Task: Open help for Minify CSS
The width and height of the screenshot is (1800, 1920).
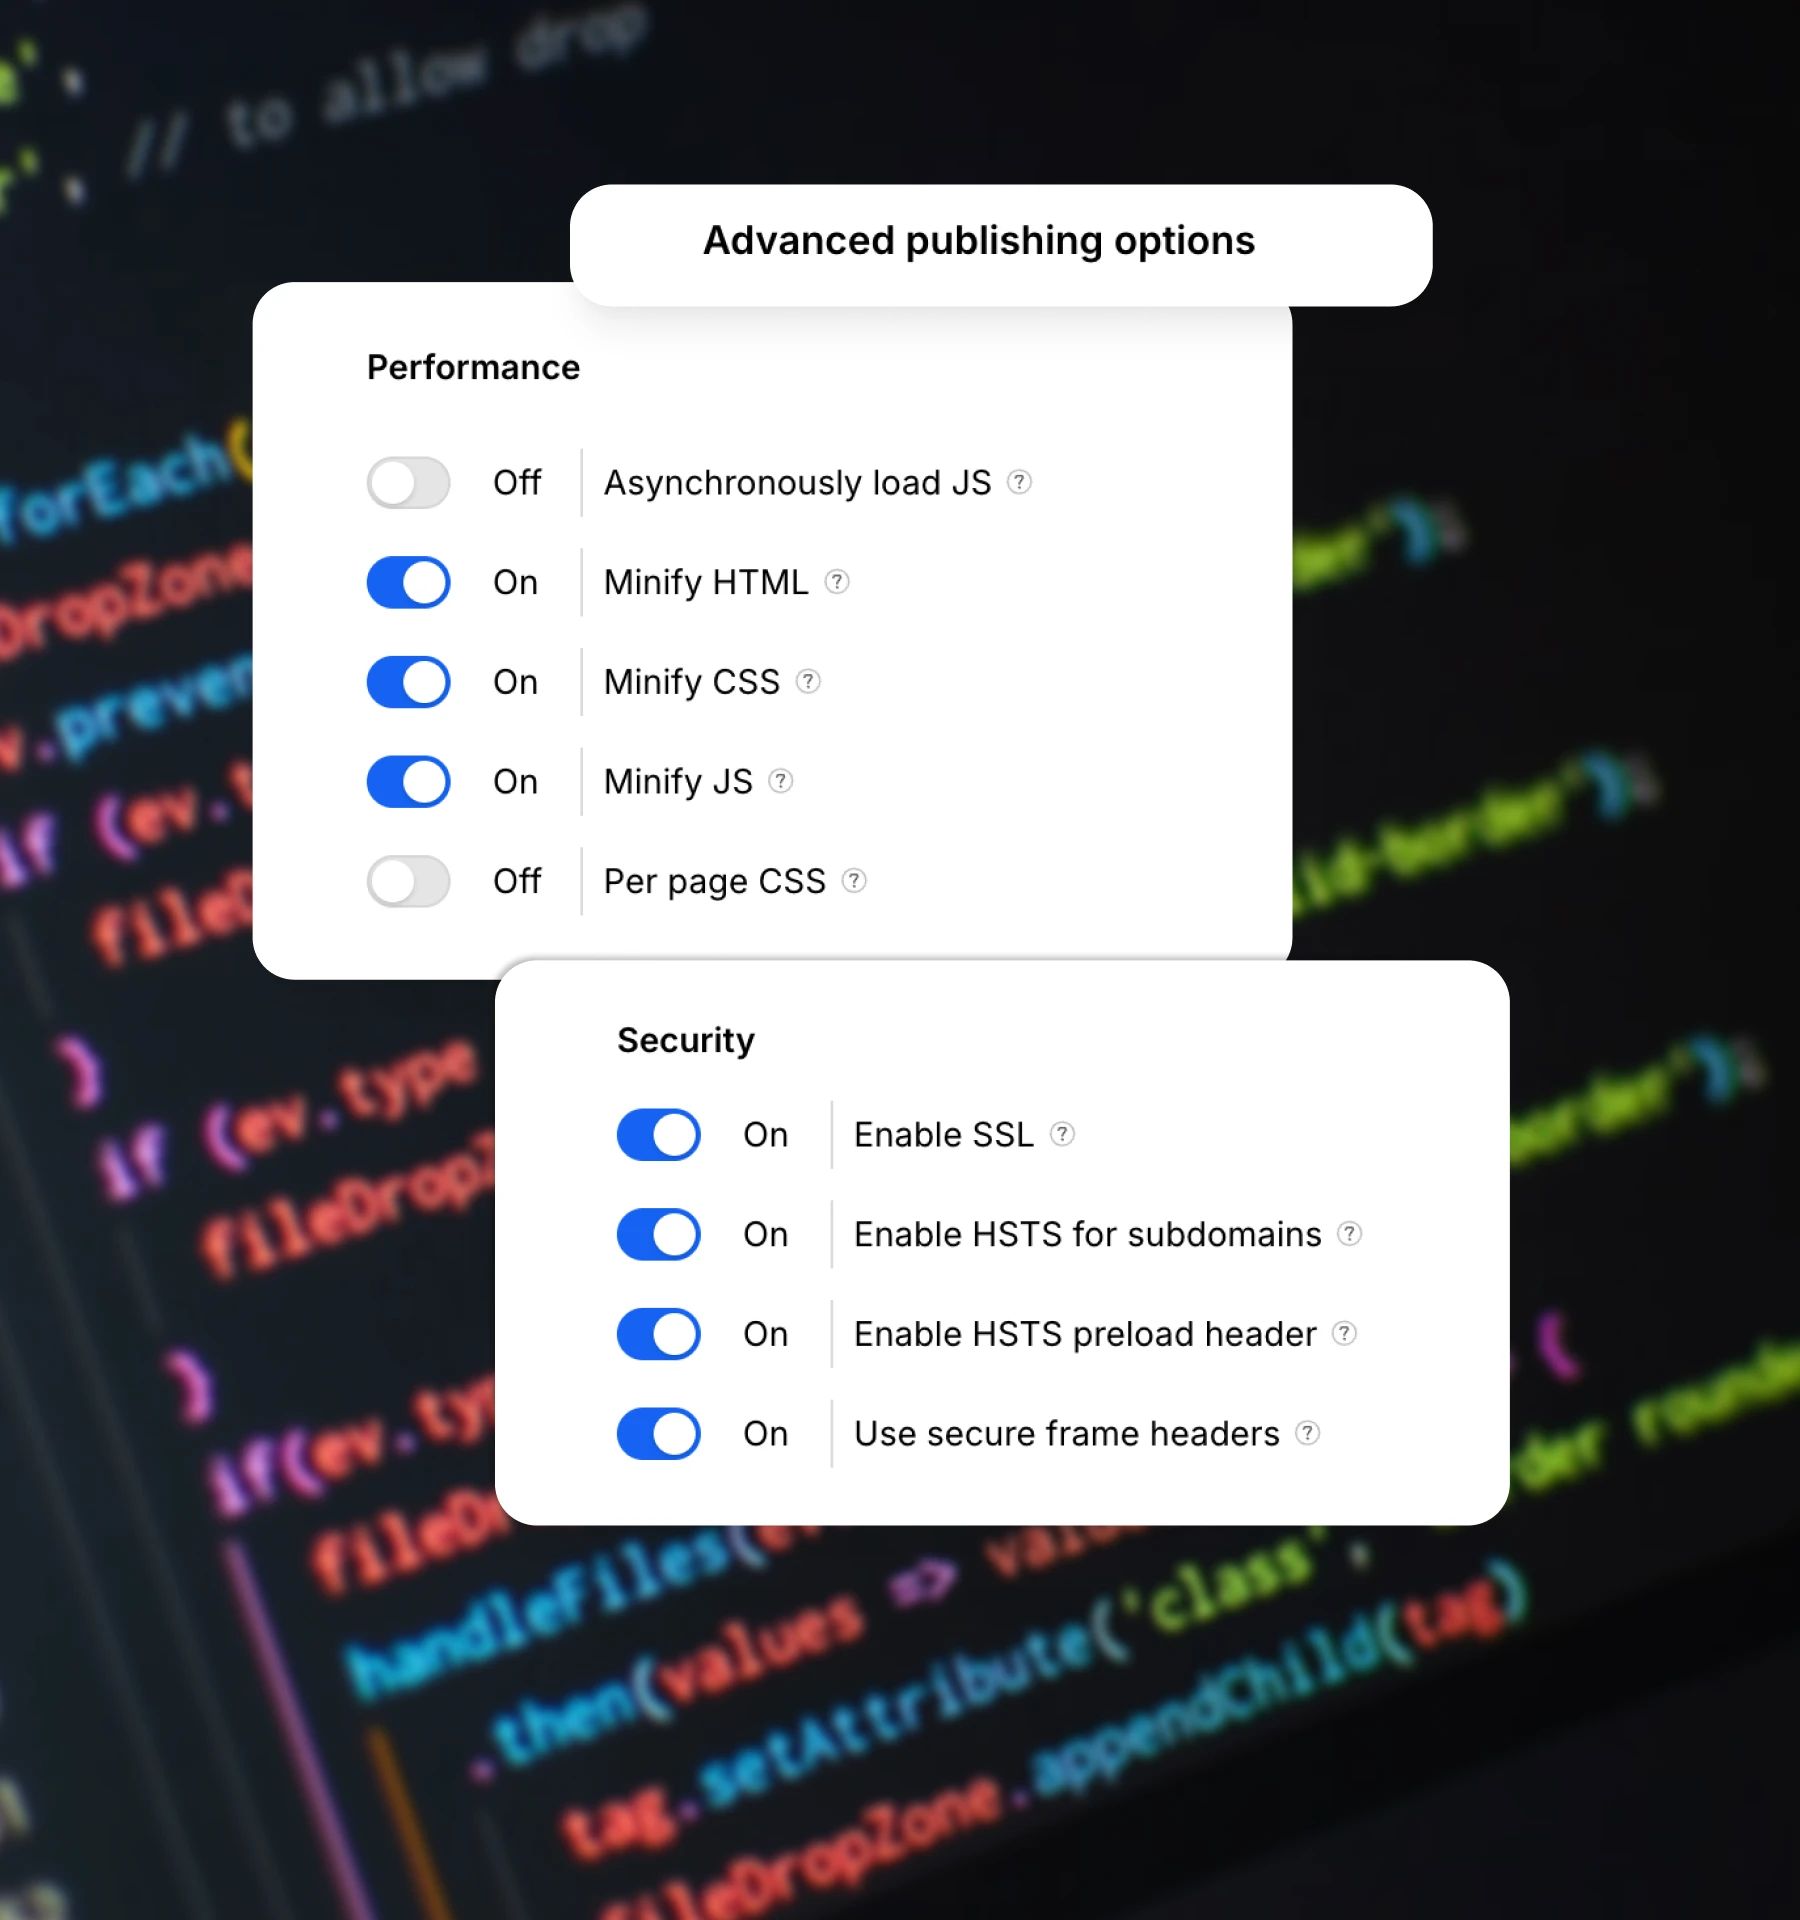Action: coord(808,682)
